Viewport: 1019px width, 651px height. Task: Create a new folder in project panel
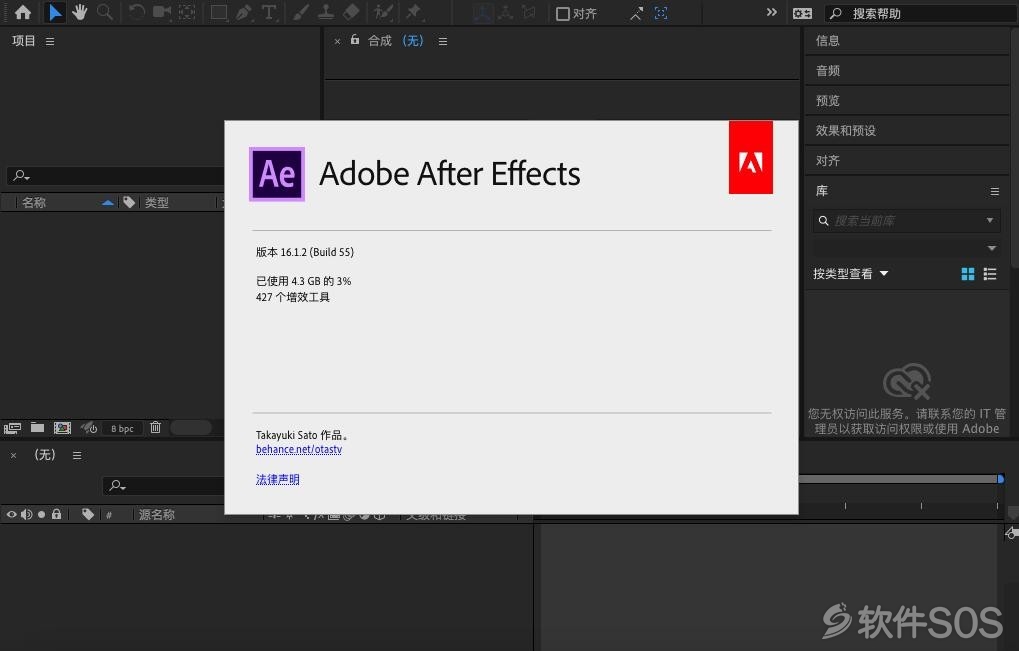[x=38, y=428]
